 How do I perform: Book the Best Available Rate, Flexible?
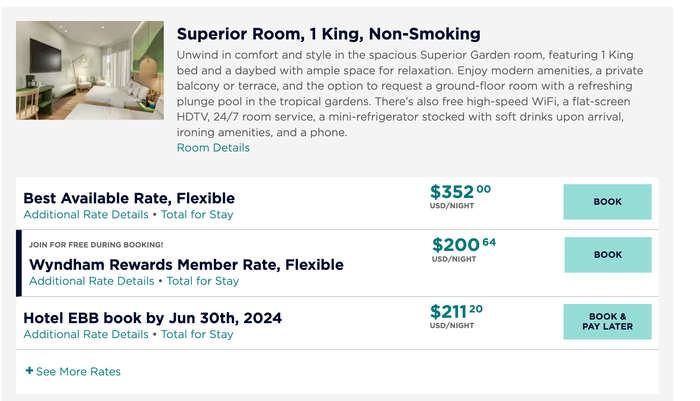[x=607, y=202]
